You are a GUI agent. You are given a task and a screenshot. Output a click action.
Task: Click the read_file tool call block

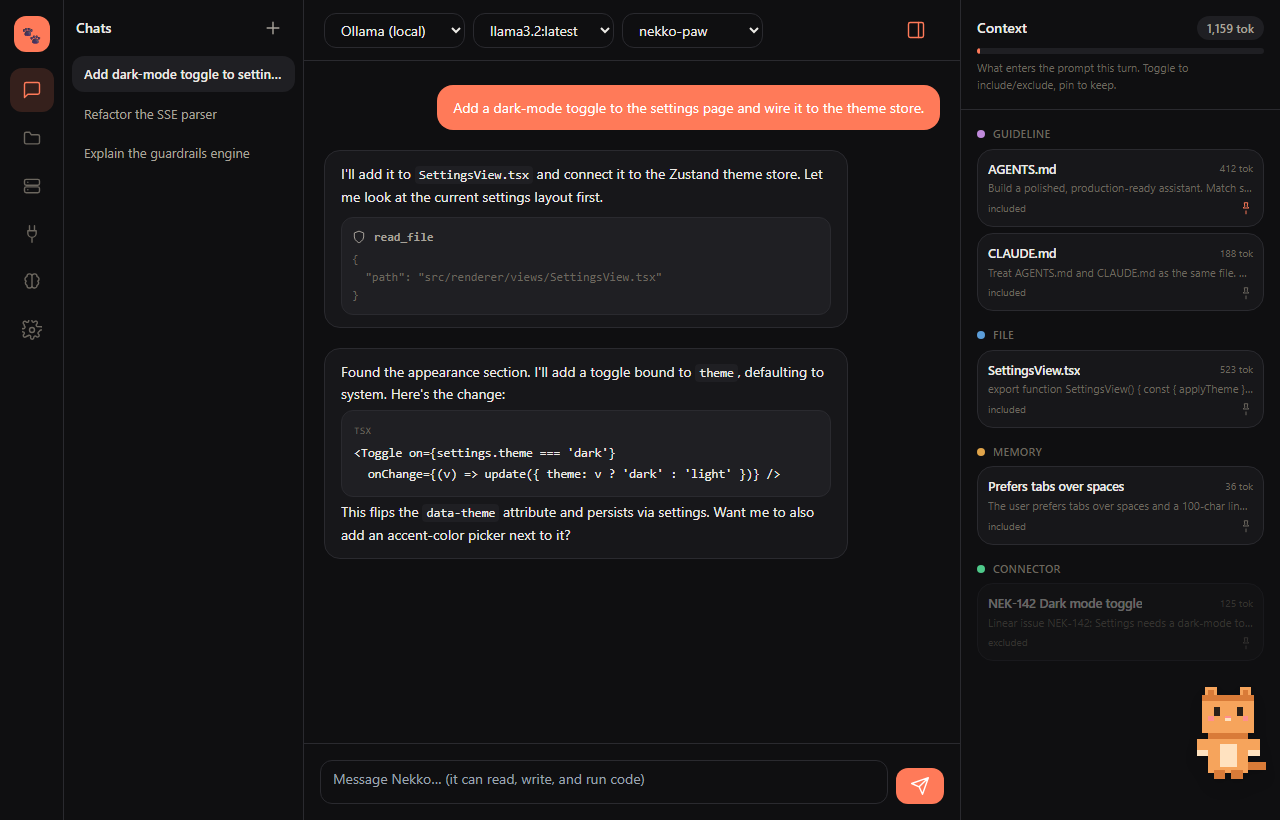[x=586, y=266]
